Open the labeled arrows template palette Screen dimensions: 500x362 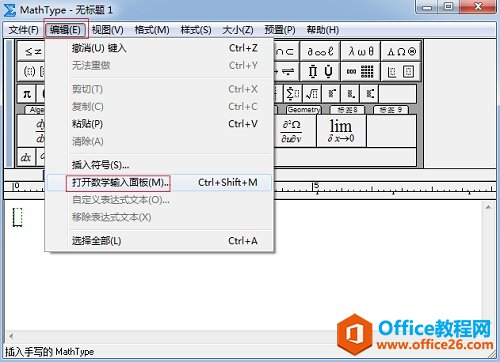(x=286, y=71)
